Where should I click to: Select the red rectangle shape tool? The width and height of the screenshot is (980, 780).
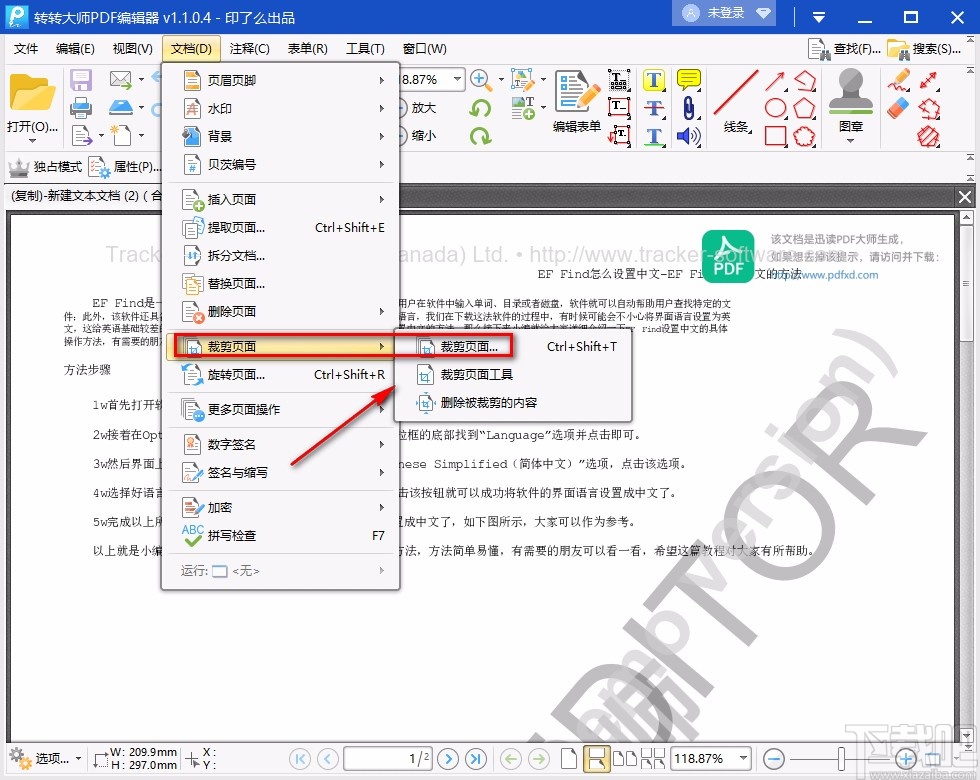[x=776, y=136]
